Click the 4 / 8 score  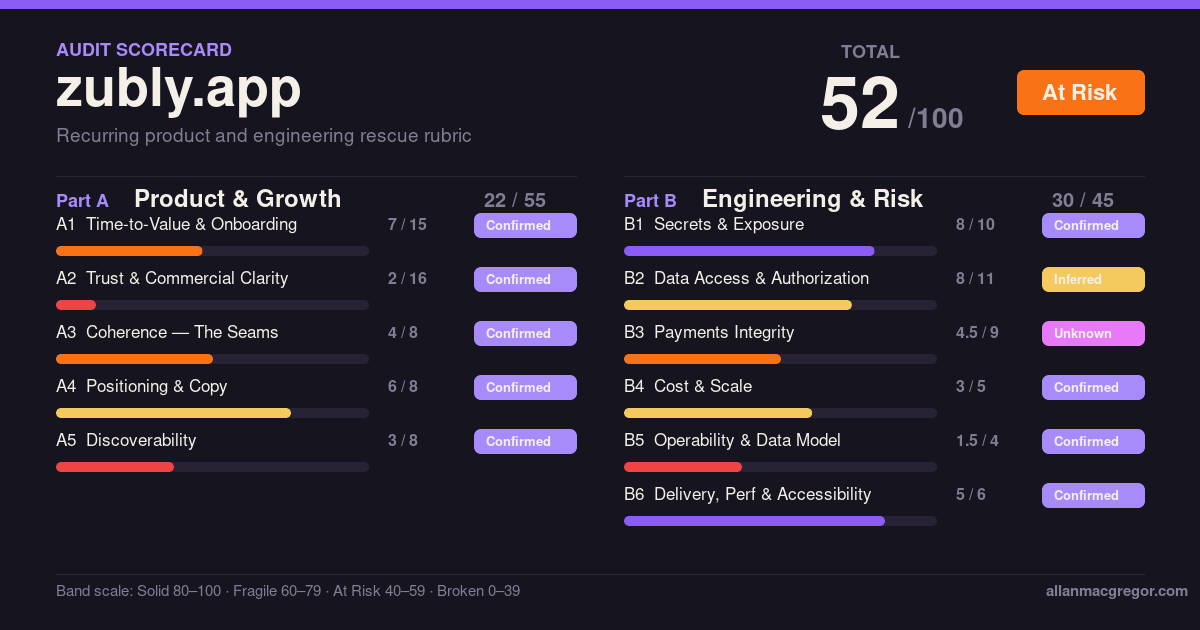(x=403, y=333)
